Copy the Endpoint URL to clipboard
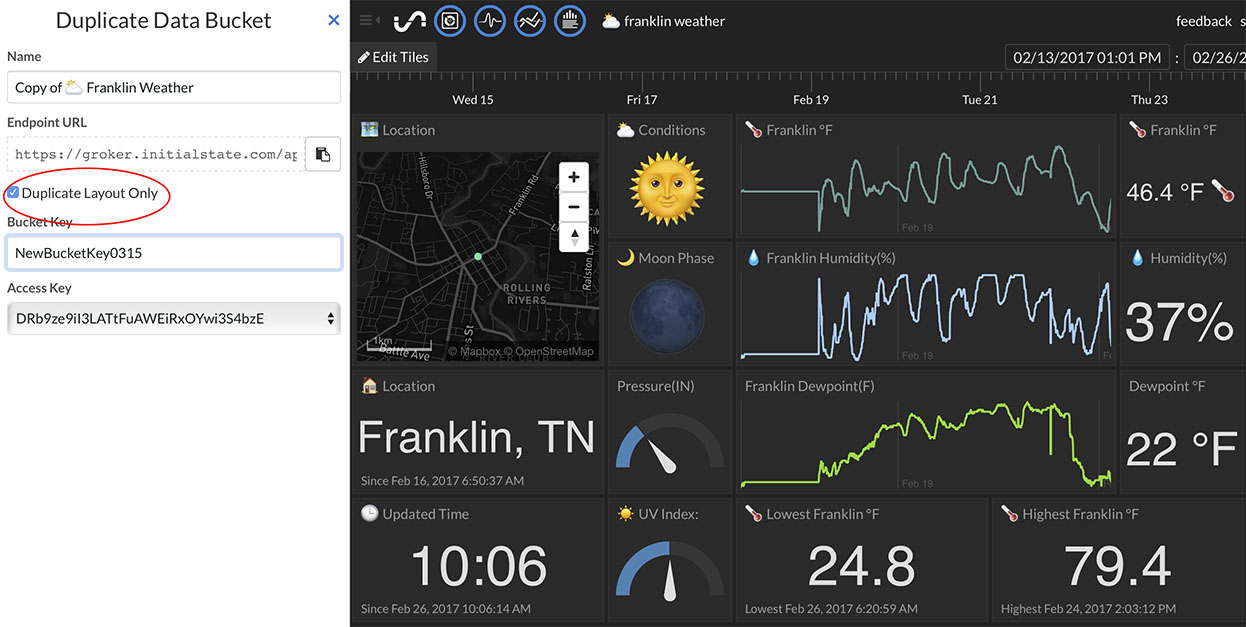1246x627 pixels. point(323,154)
